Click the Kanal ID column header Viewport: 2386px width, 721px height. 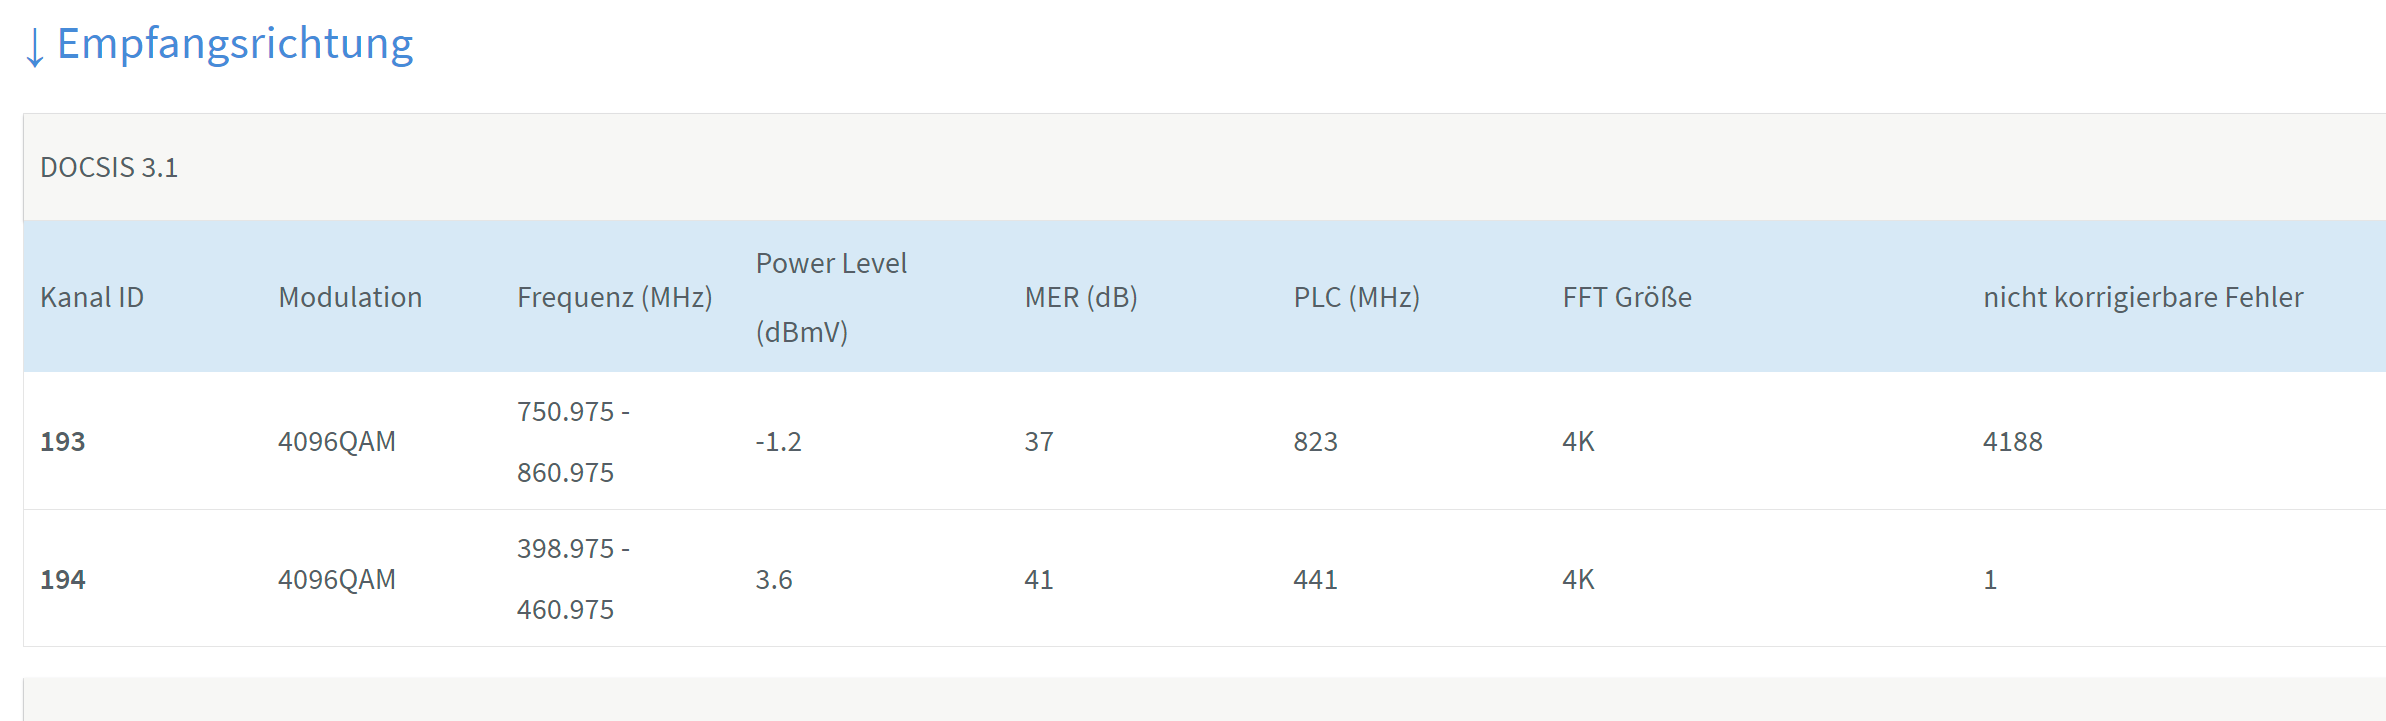92,297
